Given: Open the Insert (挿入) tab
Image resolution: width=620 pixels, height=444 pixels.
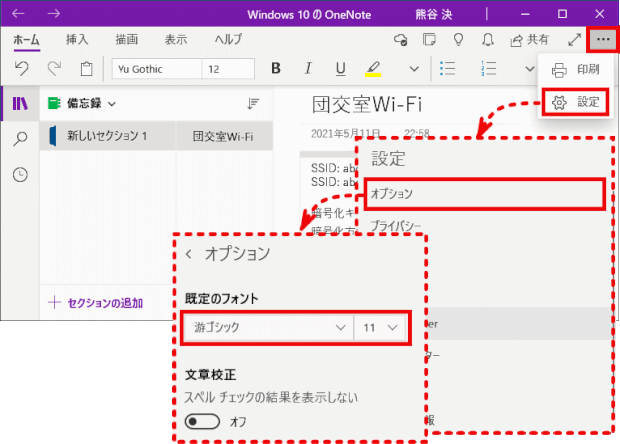Looking at the screenshot, I should 77,40.
